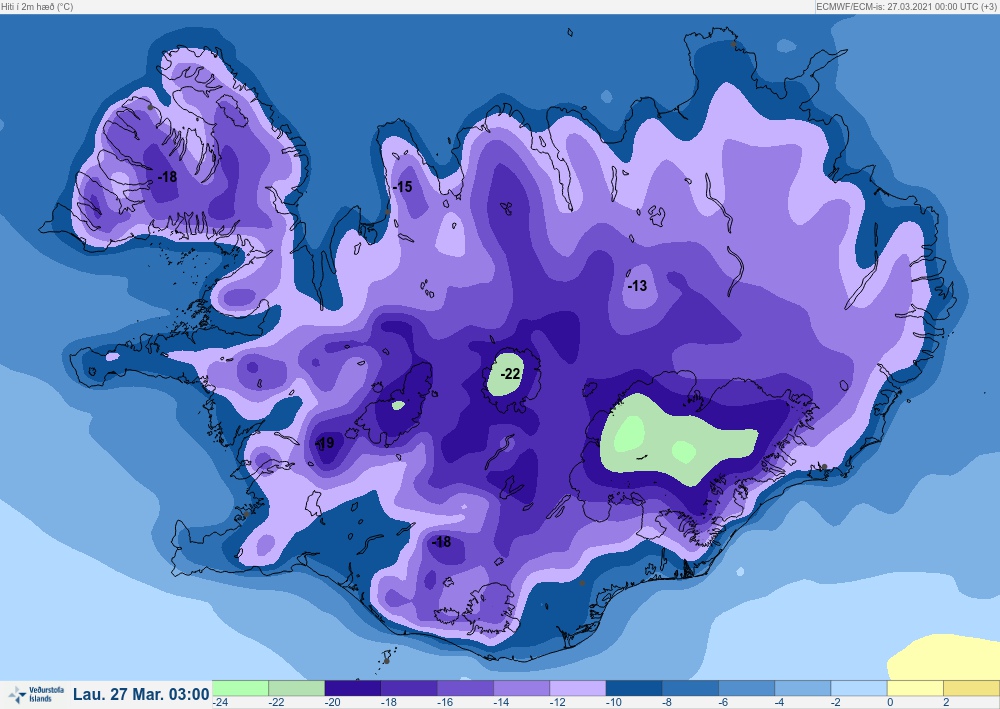The width and height of the screenshot is (1000, 709).
Task: Pick the pale yellow legend swatch between 0 and 2
Action: pyautogui.click(x=915, y=689)
